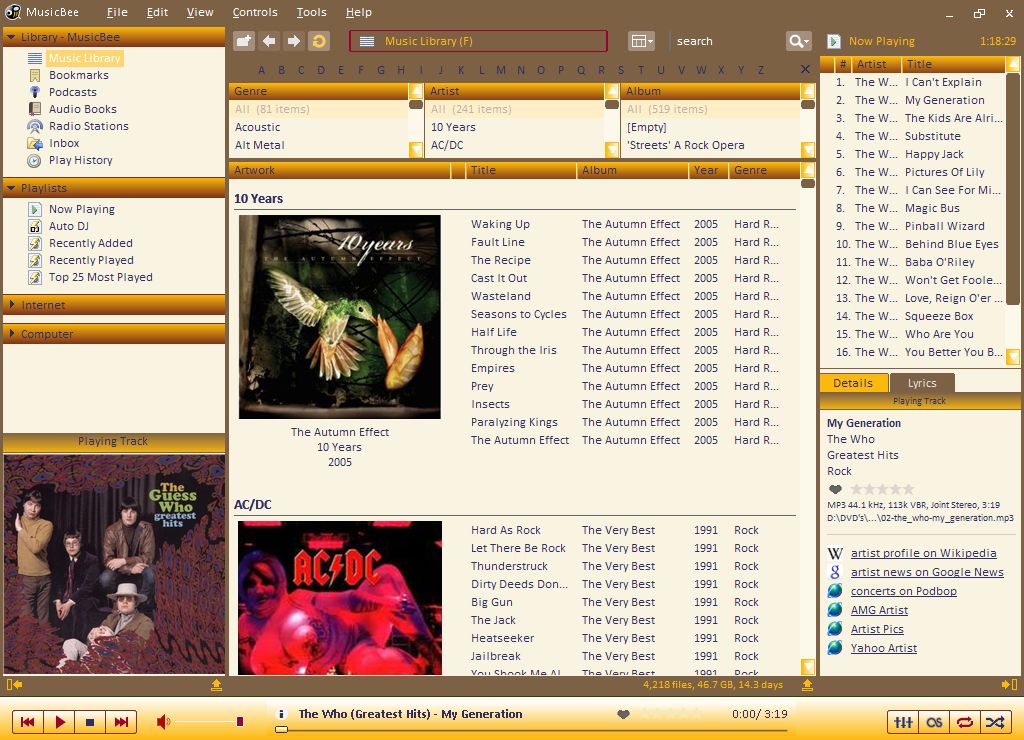Open the Top 25 Most Played icon
1024x740 pixels.
pos(35,277)
